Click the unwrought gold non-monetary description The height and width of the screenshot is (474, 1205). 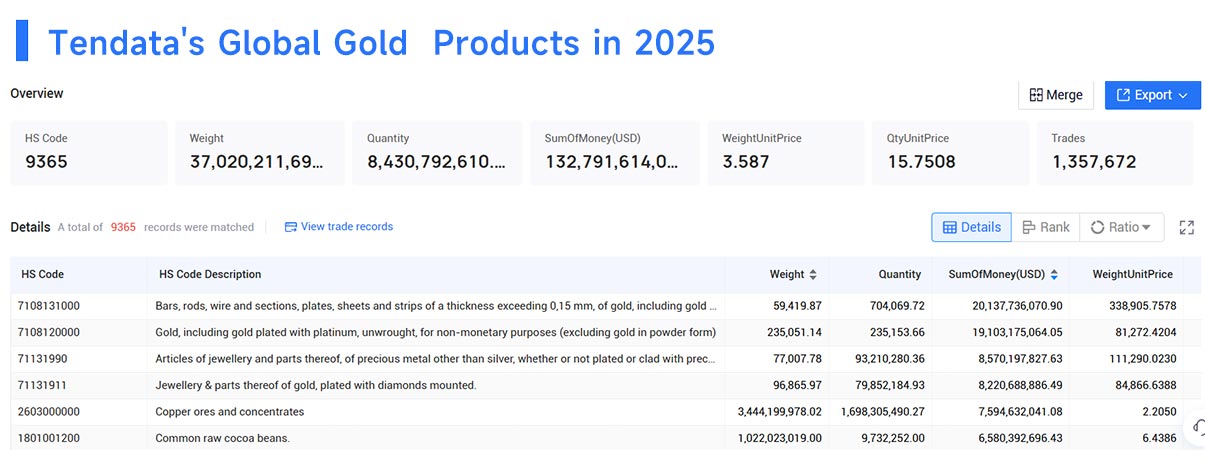pos(435,332)
